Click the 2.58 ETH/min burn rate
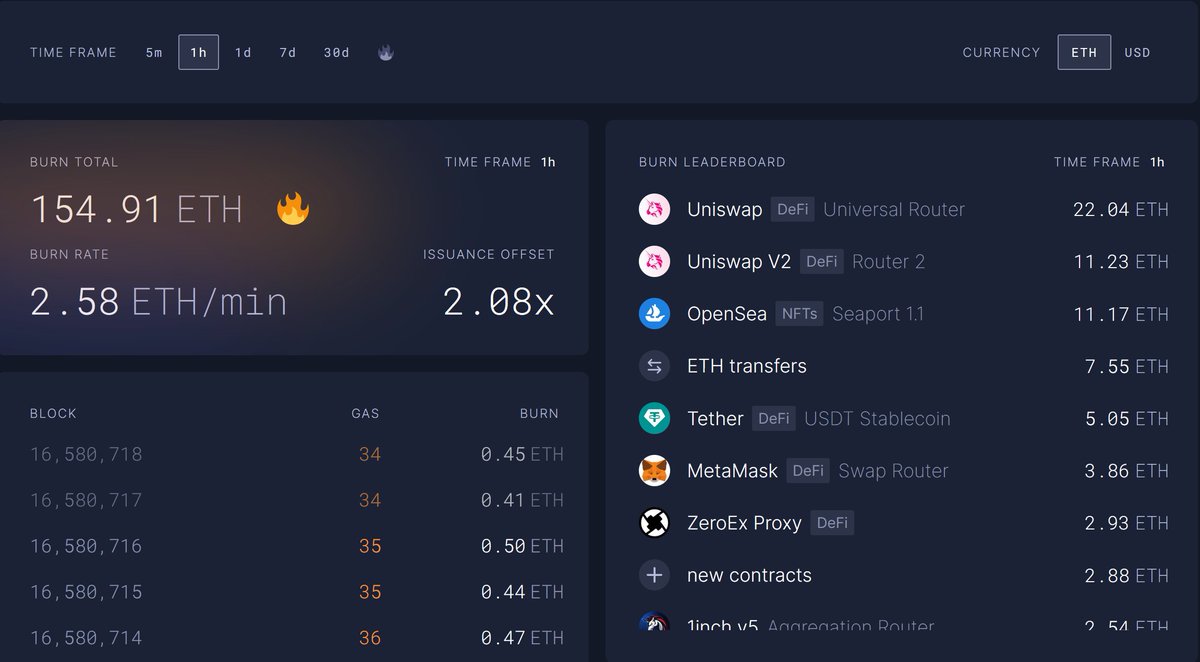This screenshot has width=1200, height=662. 159,302
